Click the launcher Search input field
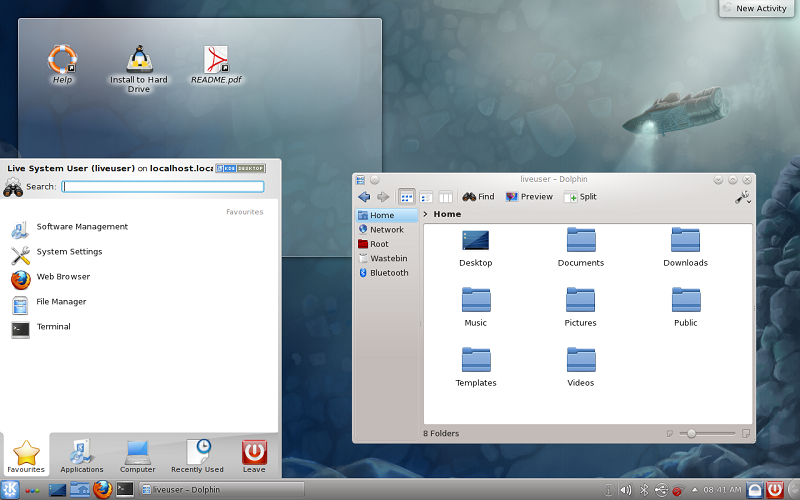The image size is (800, 500). coord(163,187)
